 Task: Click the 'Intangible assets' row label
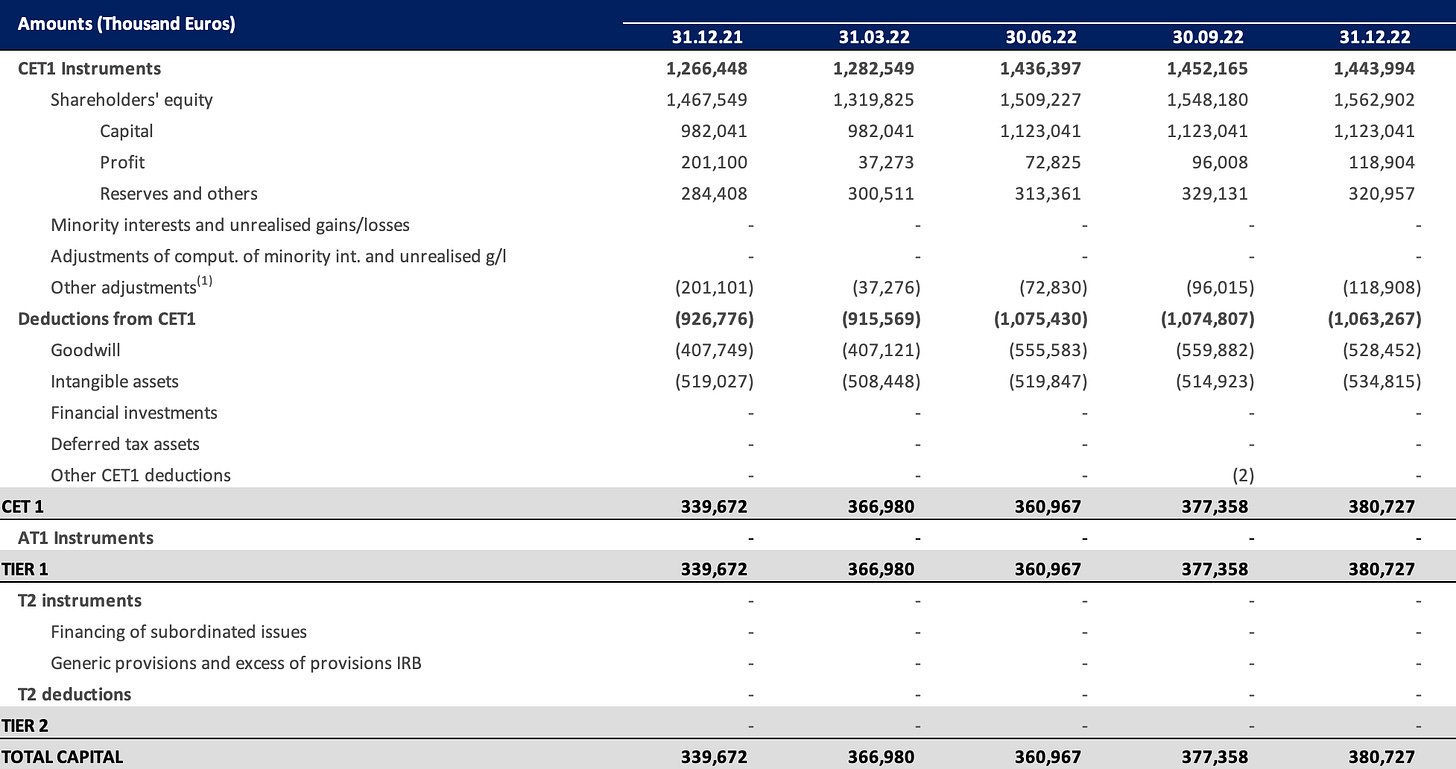point(115,382)
